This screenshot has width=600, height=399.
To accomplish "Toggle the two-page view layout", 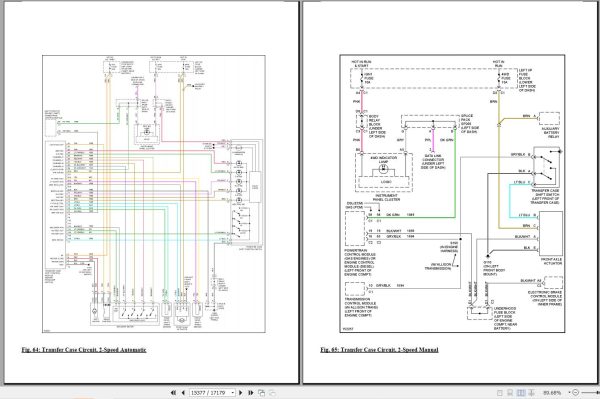I will click(x=521, y=393).
